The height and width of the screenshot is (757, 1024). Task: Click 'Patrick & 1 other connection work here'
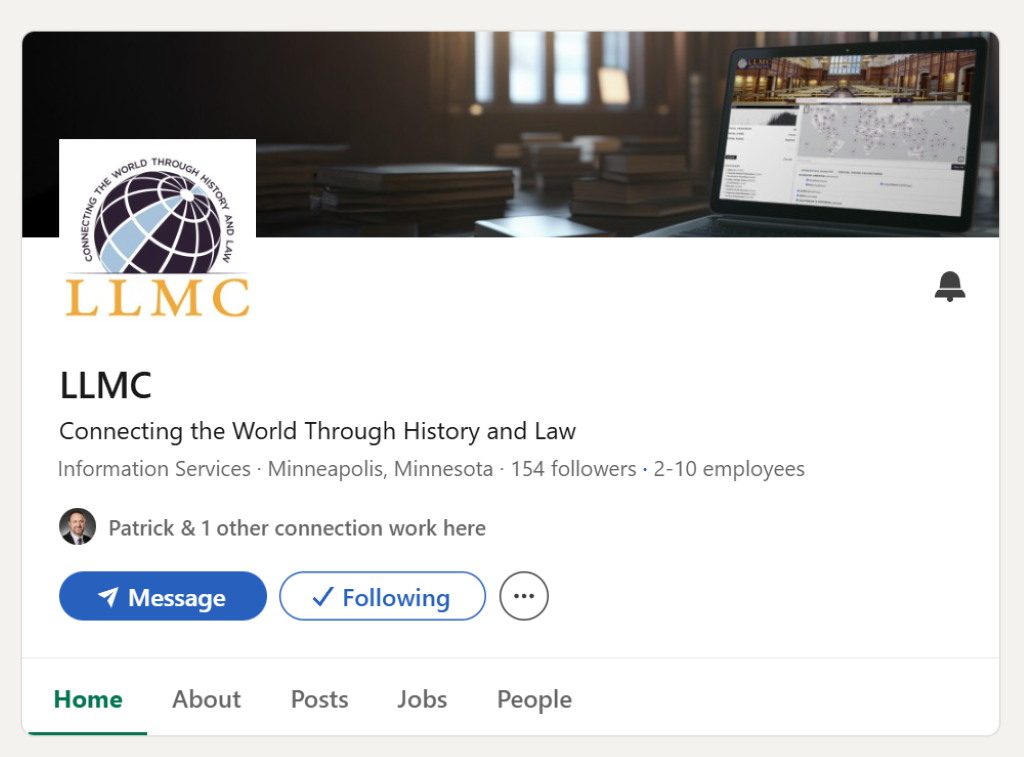(x=297, y=528)
